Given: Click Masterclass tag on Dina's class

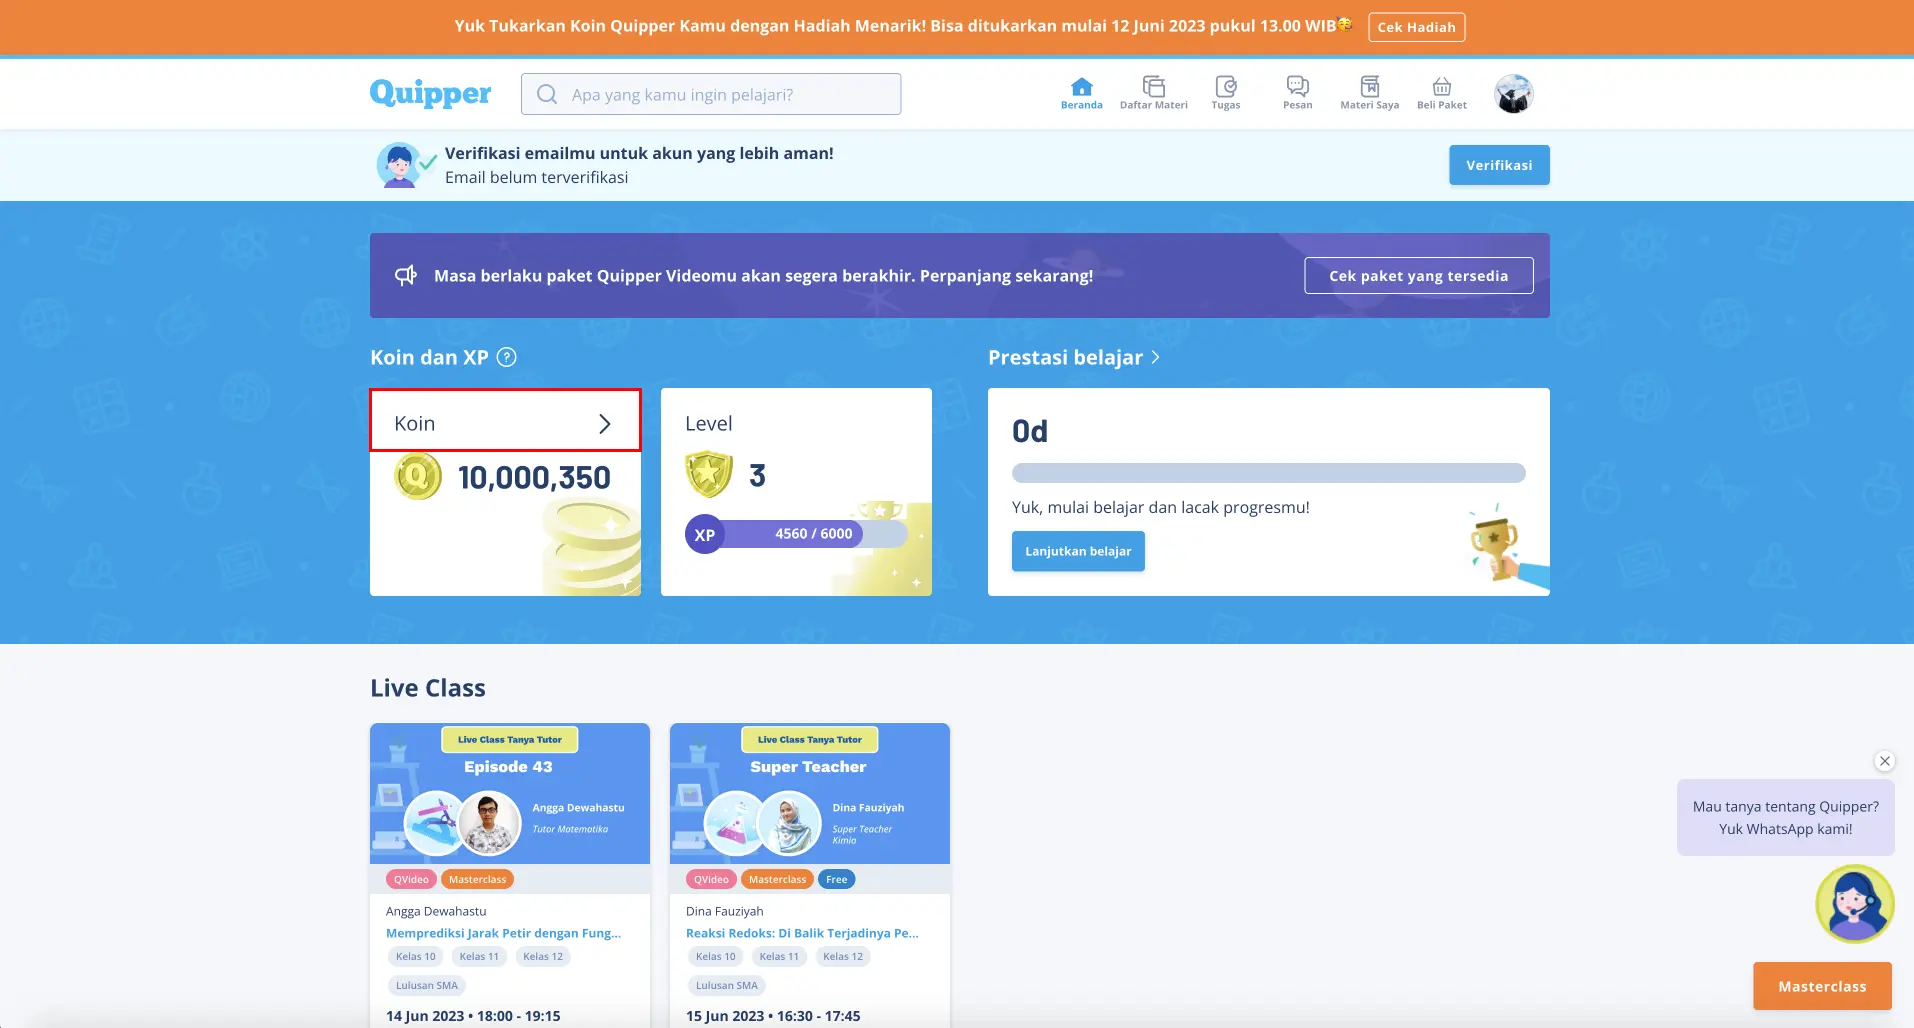Looking at the screenshot, I should tap(777, 880).
